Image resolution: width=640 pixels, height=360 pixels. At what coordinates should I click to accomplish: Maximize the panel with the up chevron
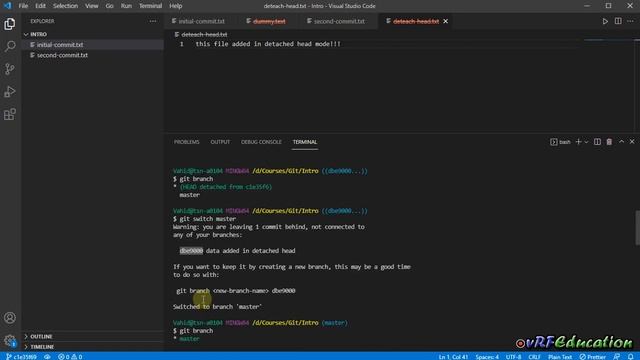[621, 142]
